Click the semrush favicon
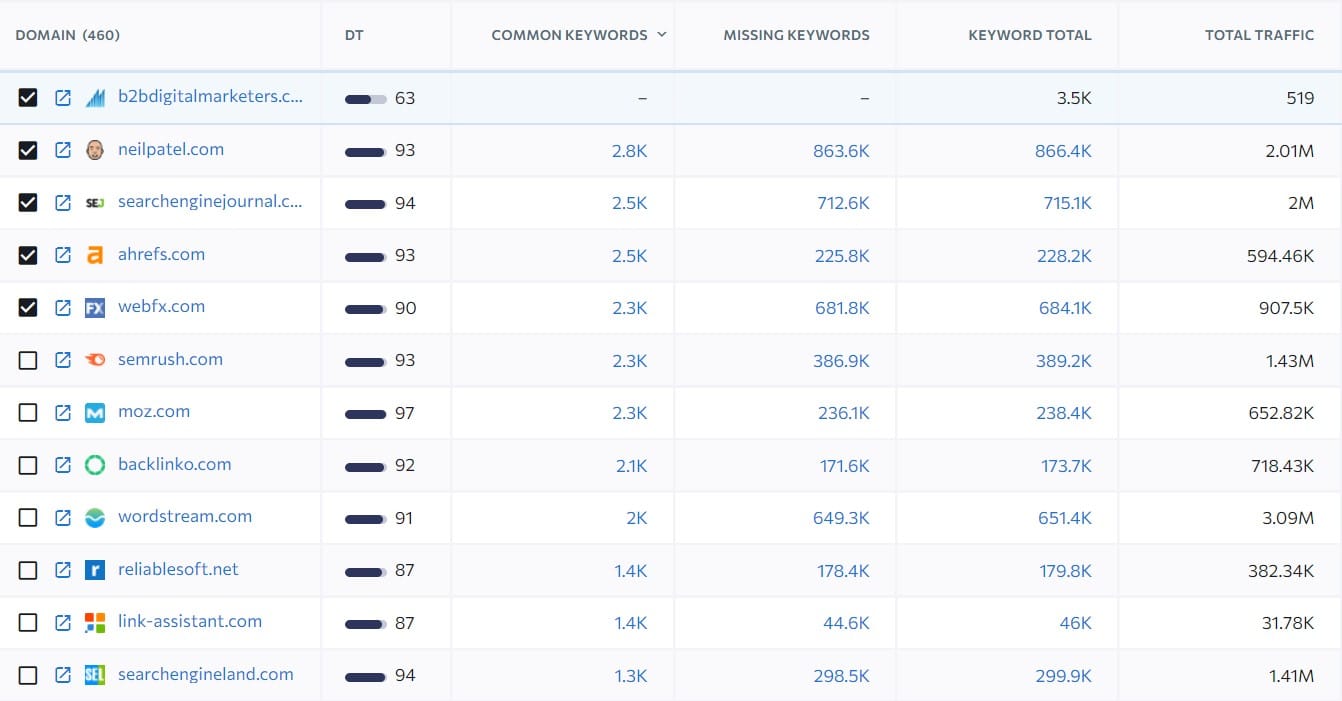The height and width of the screenshot is (701, 1342). coord(95,360)
